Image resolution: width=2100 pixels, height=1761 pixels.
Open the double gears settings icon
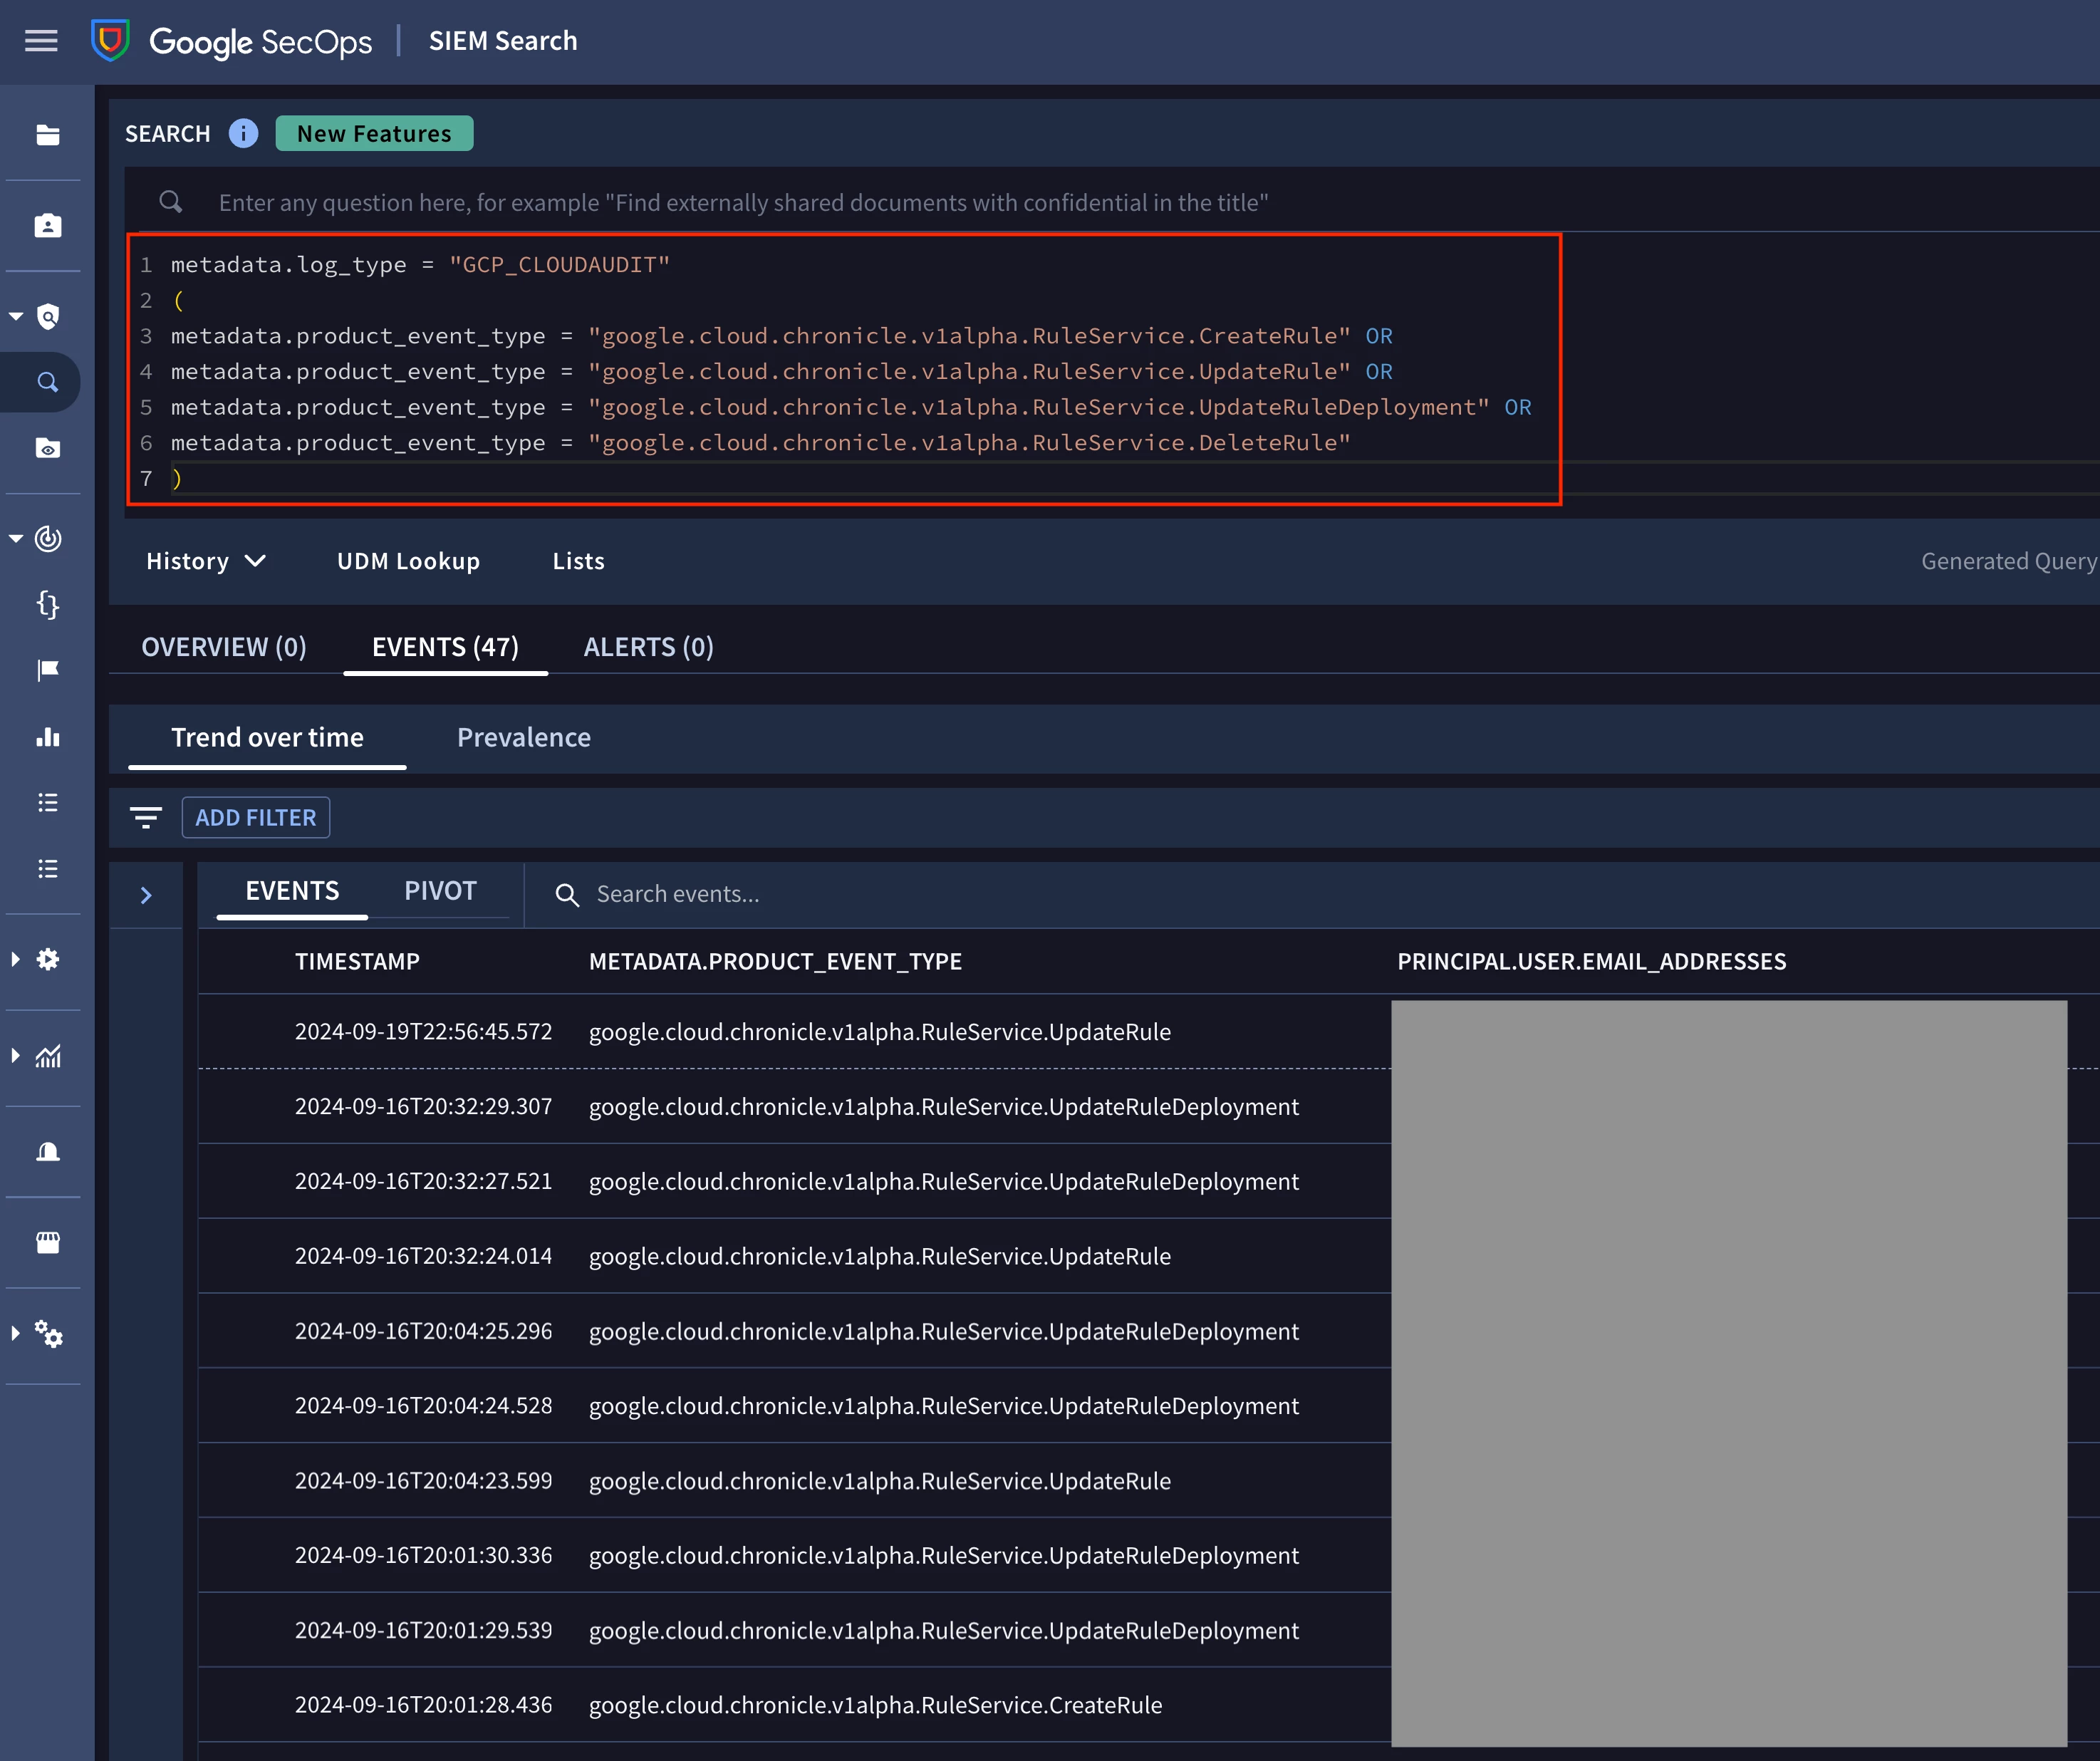48,1334
